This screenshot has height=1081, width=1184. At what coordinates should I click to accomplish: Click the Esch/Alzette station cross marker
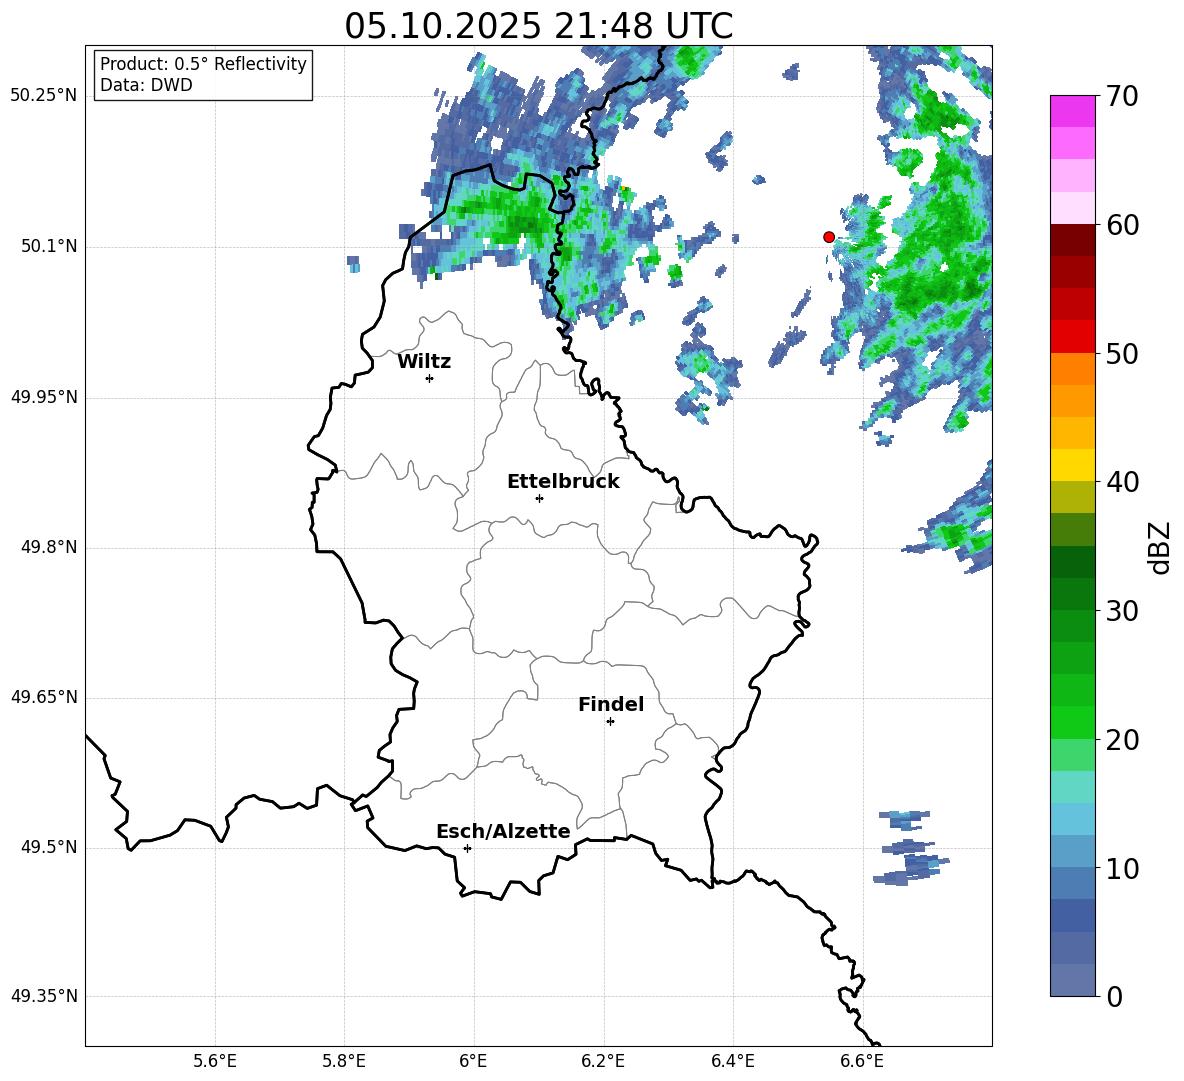[467, 848]
